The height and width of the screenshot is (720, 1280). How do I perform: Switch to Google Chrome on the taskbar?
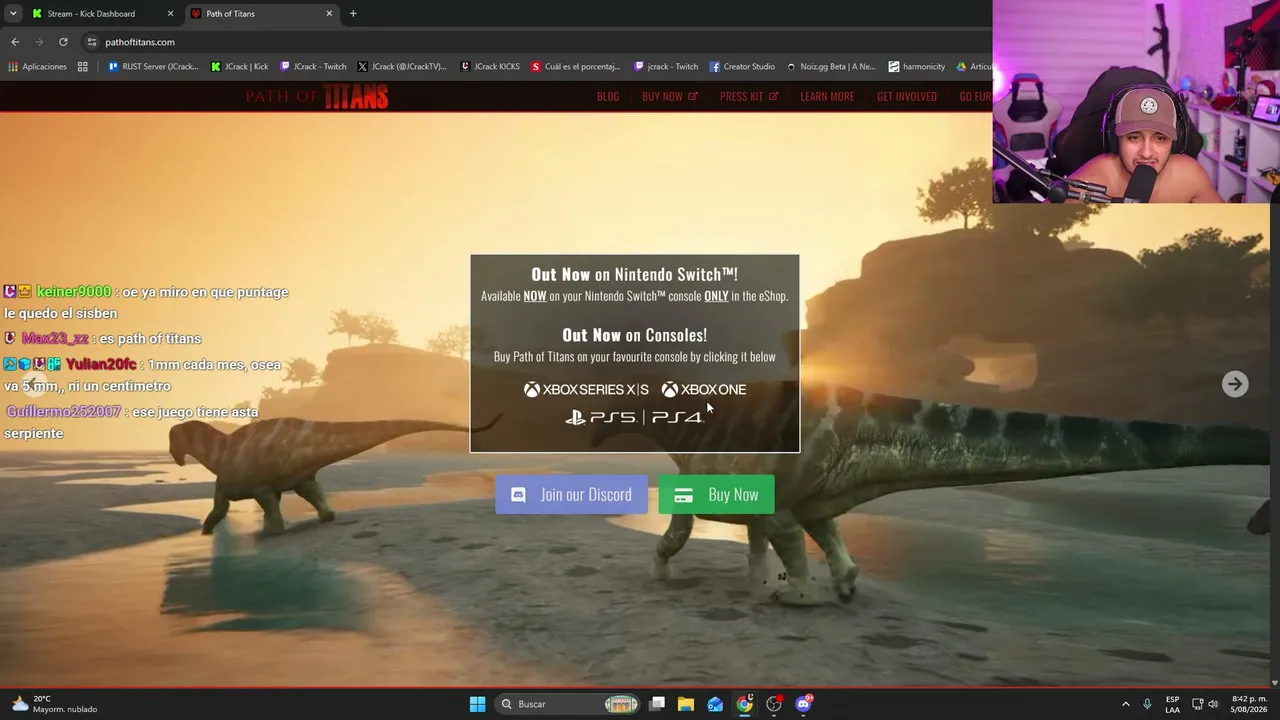coord(745,704)
